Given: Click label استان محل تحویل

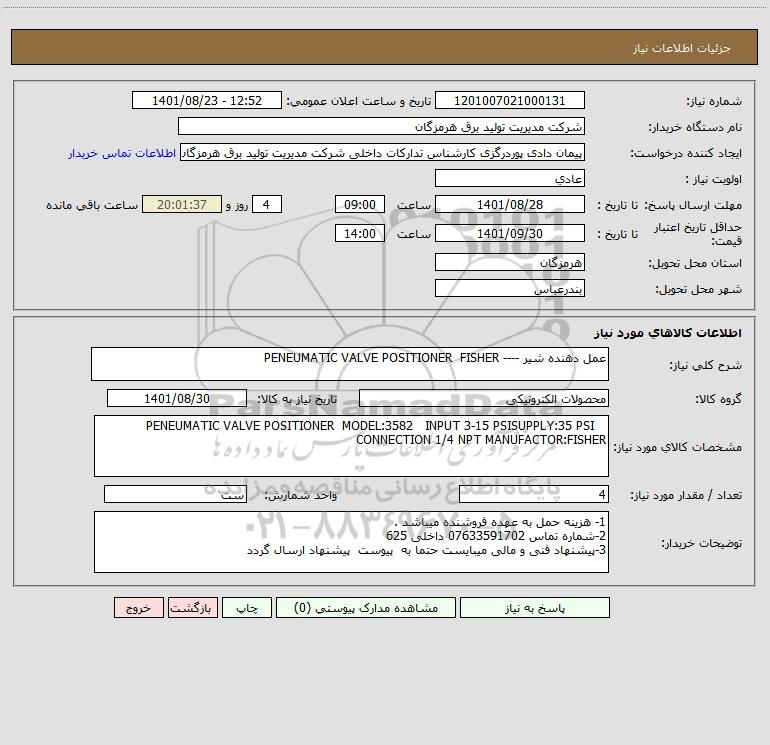Looking at the screenshot, I should point(695,263).
